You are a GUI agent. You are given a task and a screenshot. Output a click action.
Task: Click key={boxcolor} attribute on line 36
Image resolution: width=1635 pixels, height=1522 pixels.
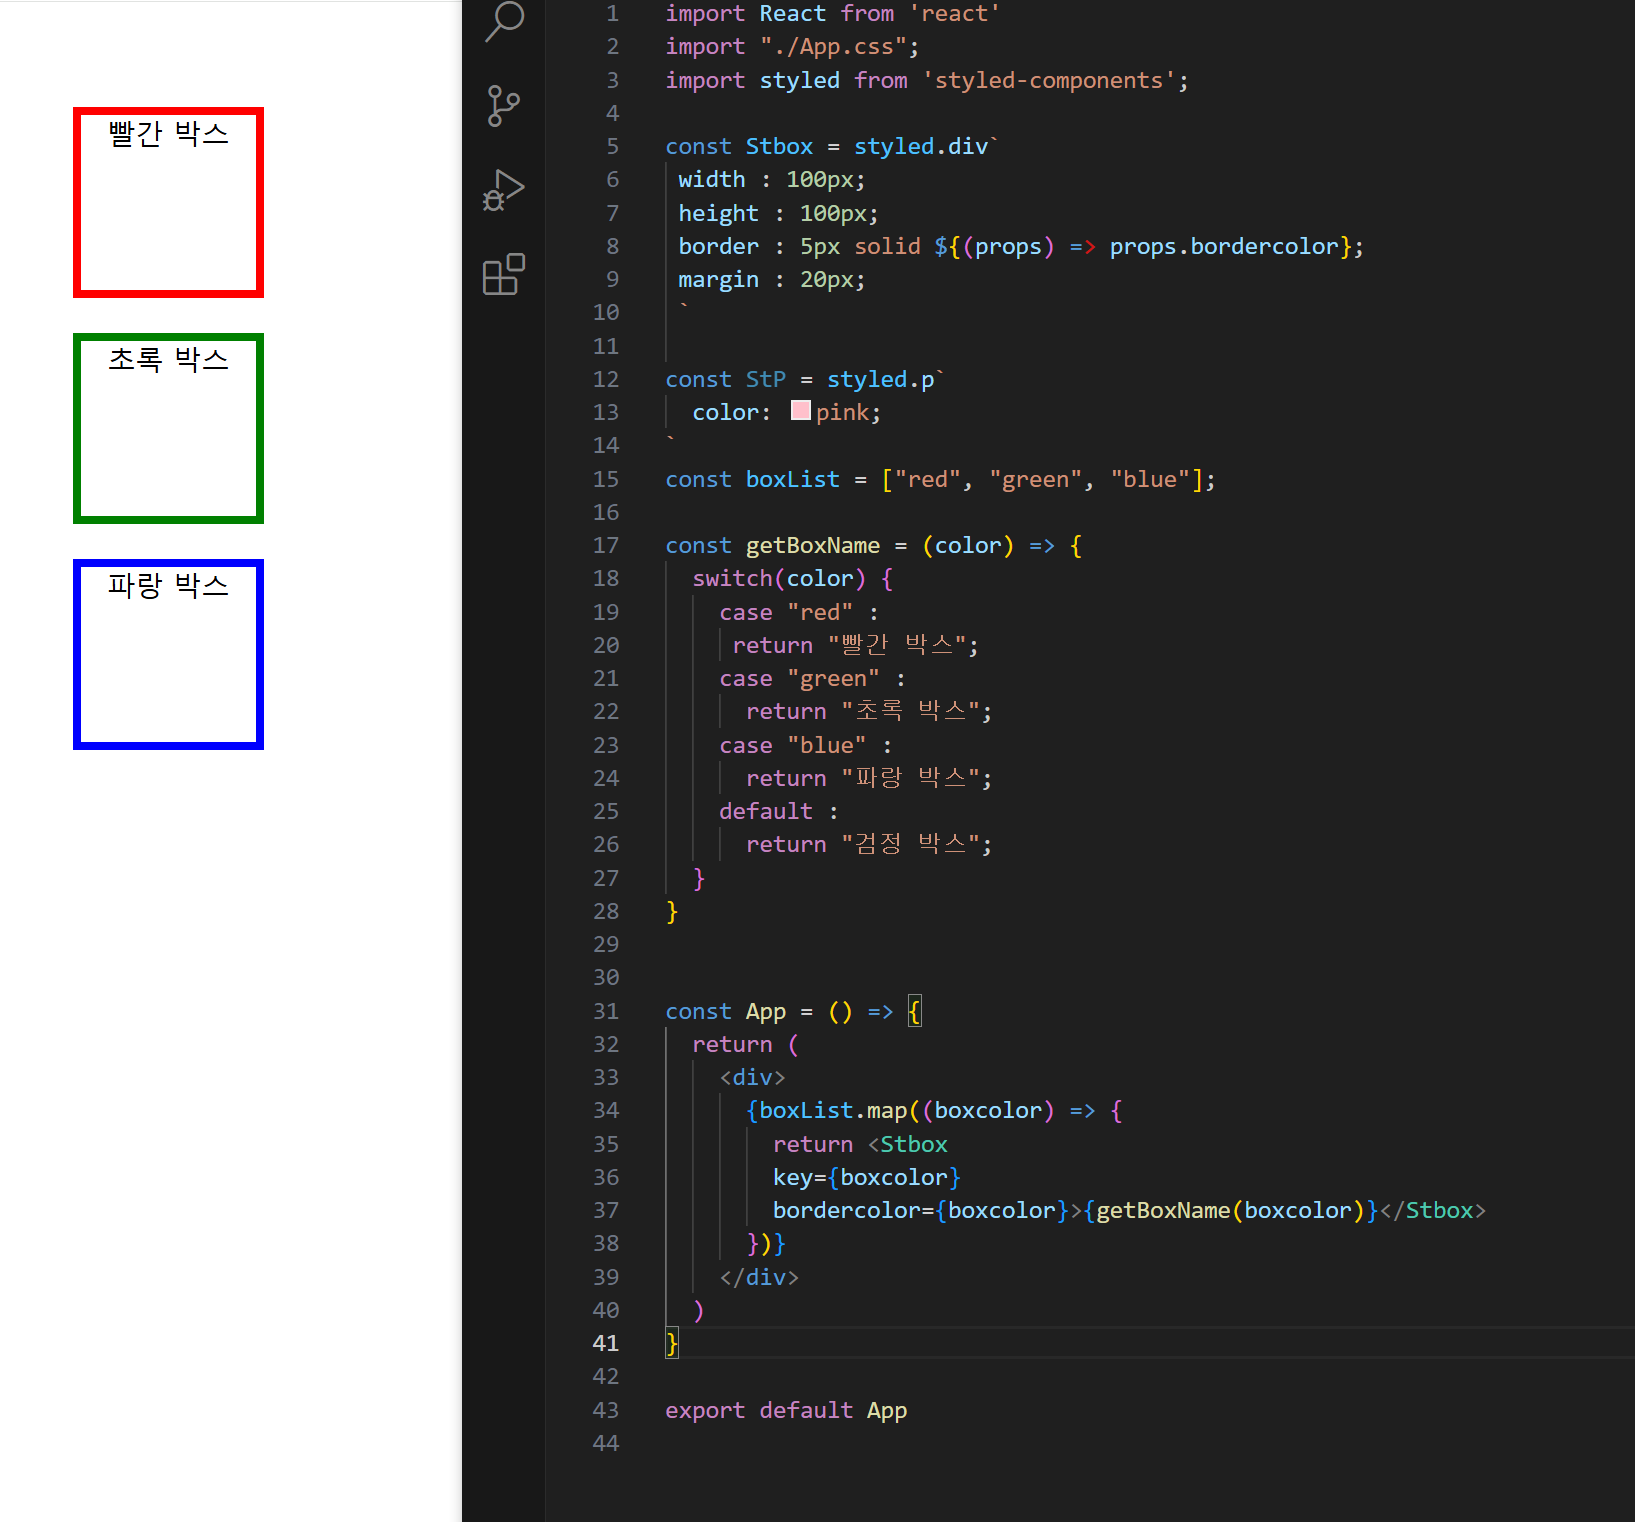point(866,1177)
